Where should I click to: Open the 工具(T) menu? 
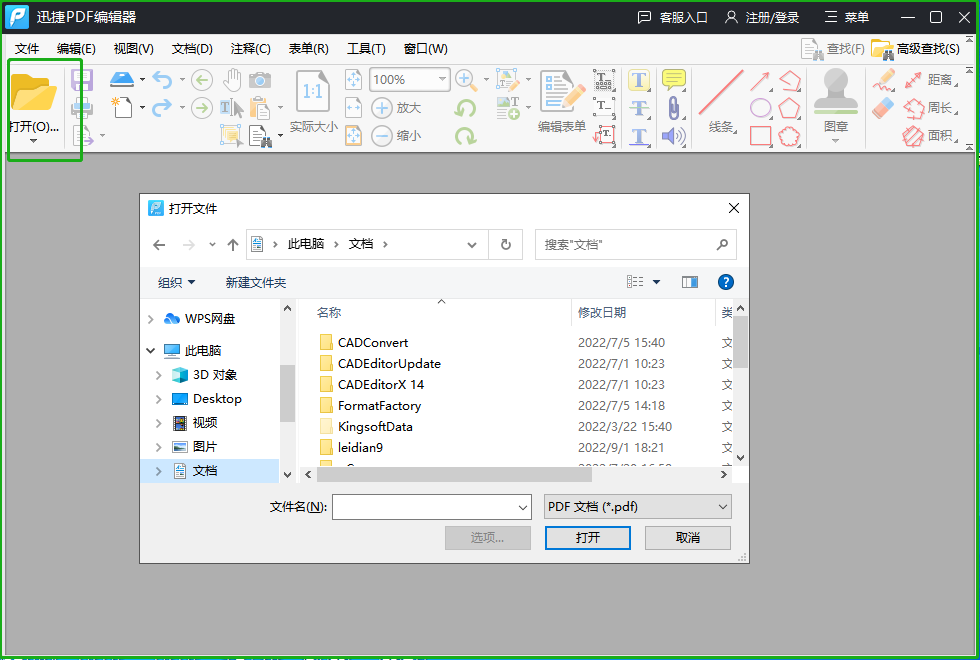tap(366, 49)
